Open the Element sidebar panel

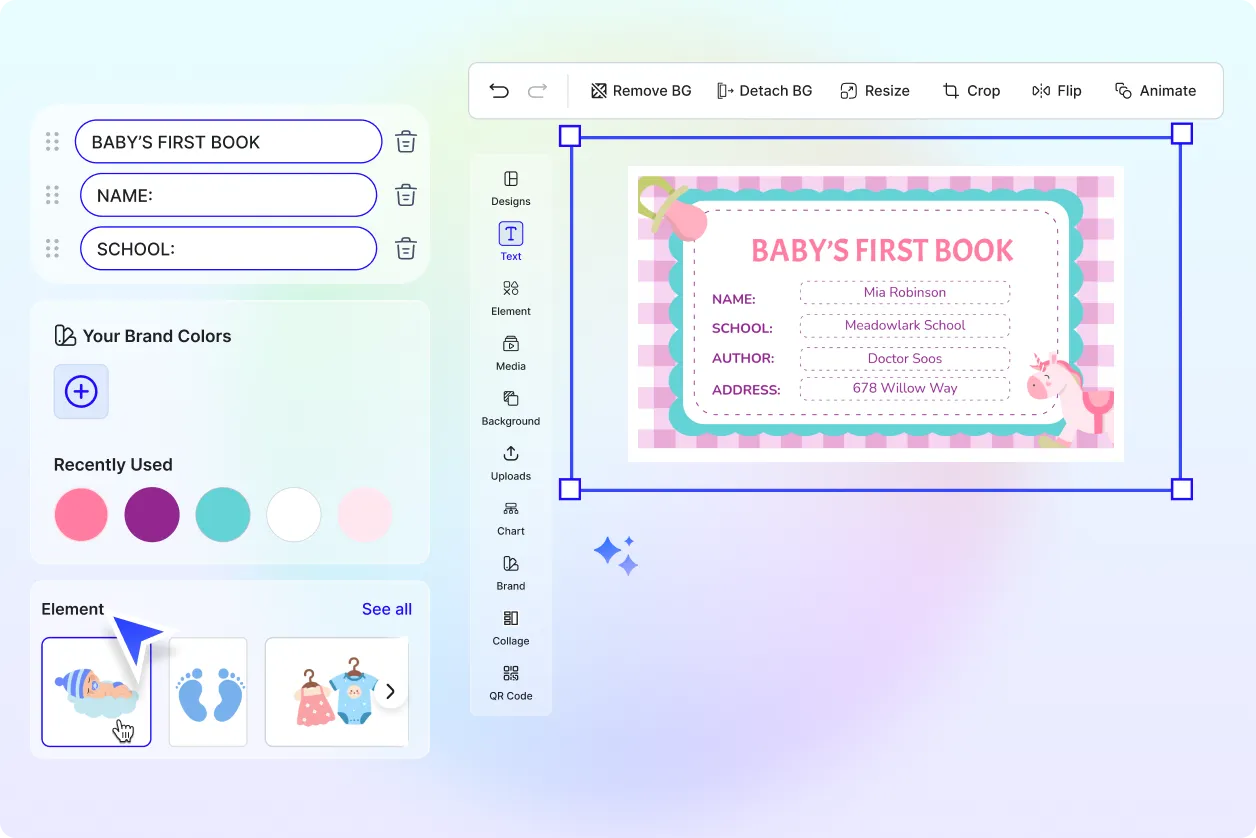click(x=511, y=298)
